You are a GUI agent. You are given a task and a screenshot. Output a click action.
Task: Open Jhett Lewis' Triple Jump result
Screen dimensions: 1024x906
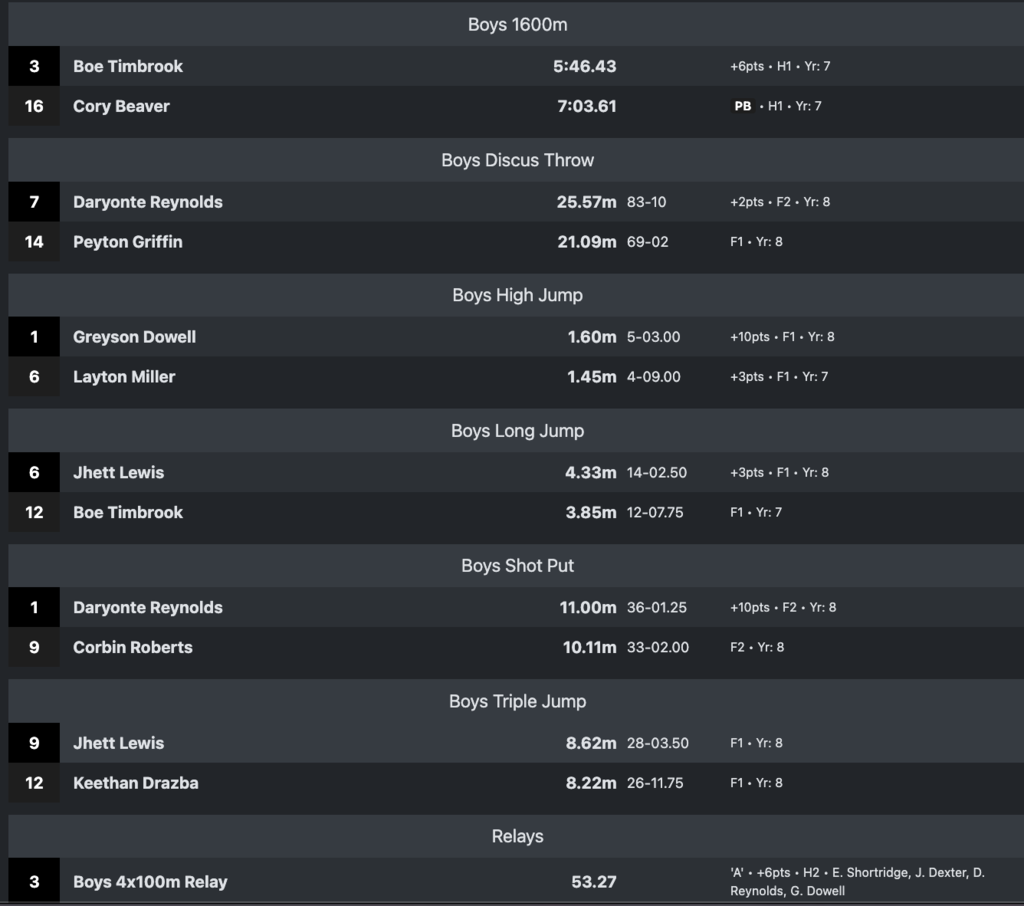(x=118, y=743)
